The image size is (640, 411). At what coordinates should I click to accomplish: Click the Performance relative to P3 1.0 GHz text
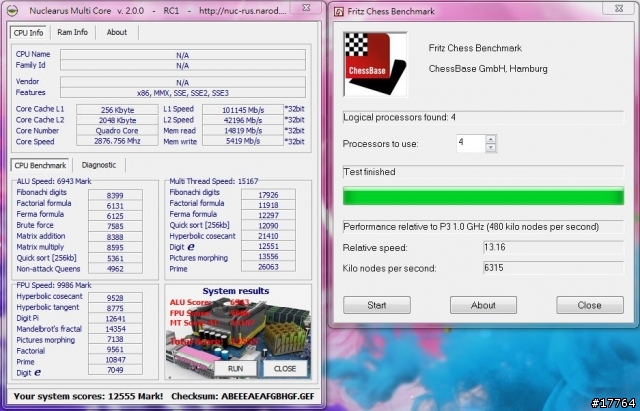click(x=471, y=227)
